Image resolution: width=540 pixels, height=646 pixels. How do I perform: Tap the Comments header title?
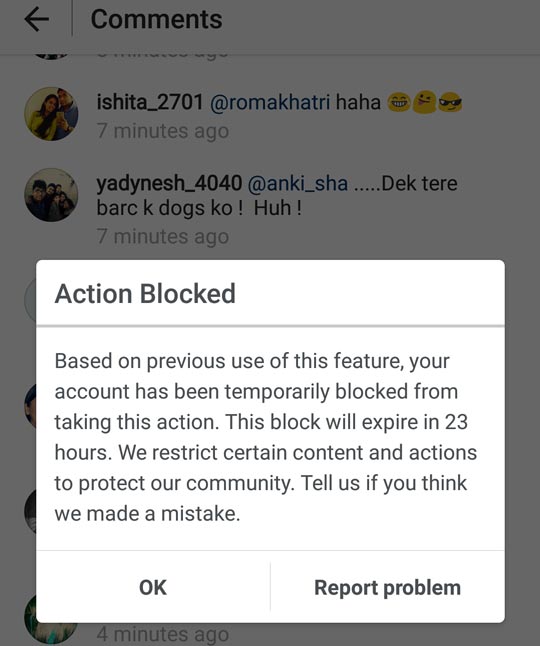tap(157, 19)
